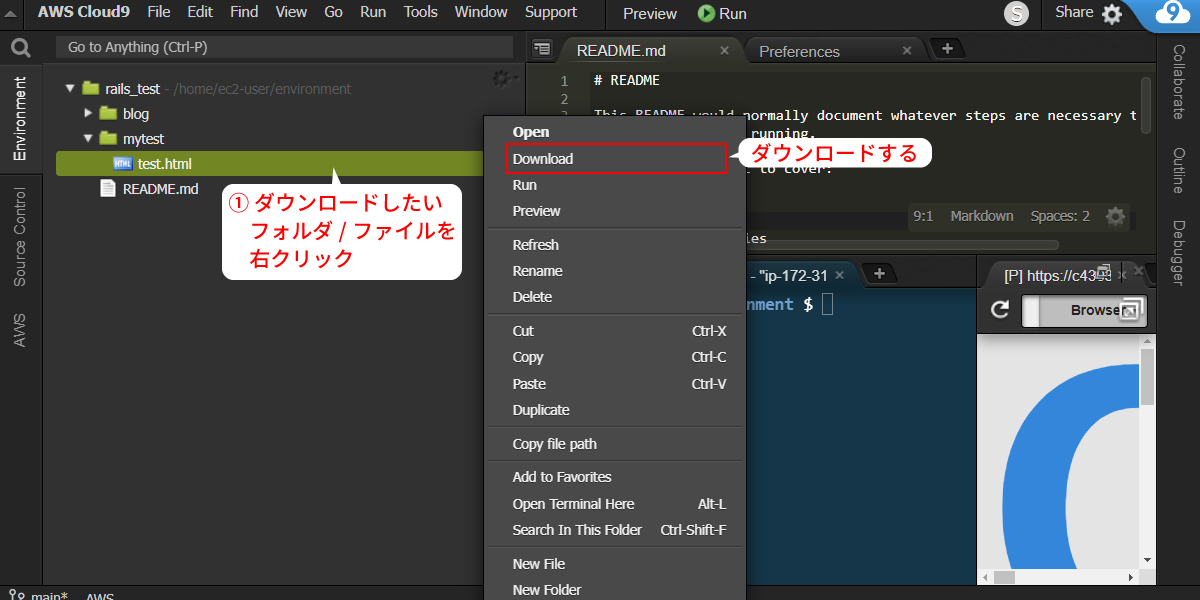Click the Share settings gear icon

coord(1112,14)
